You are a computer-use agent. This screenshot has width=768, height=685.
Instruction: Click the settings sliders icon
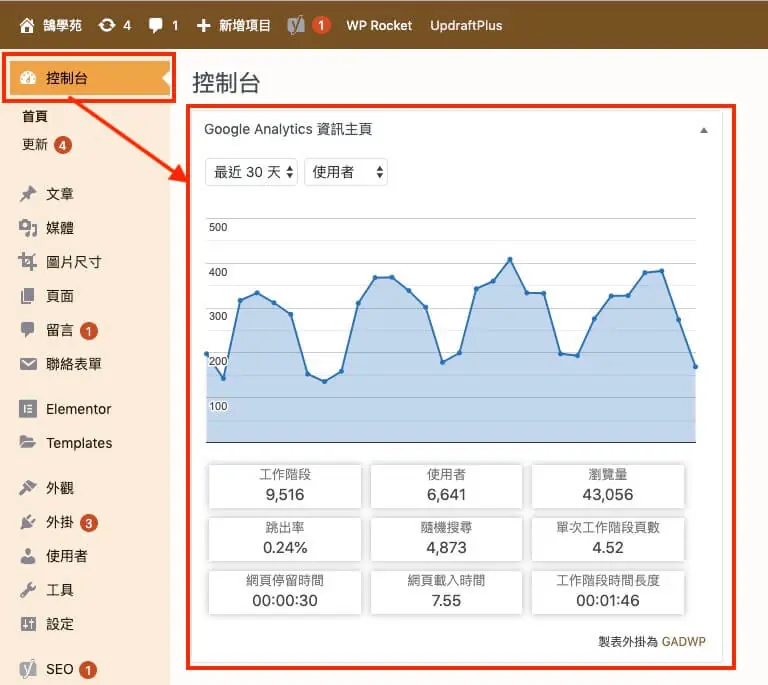tap(28, 624)
